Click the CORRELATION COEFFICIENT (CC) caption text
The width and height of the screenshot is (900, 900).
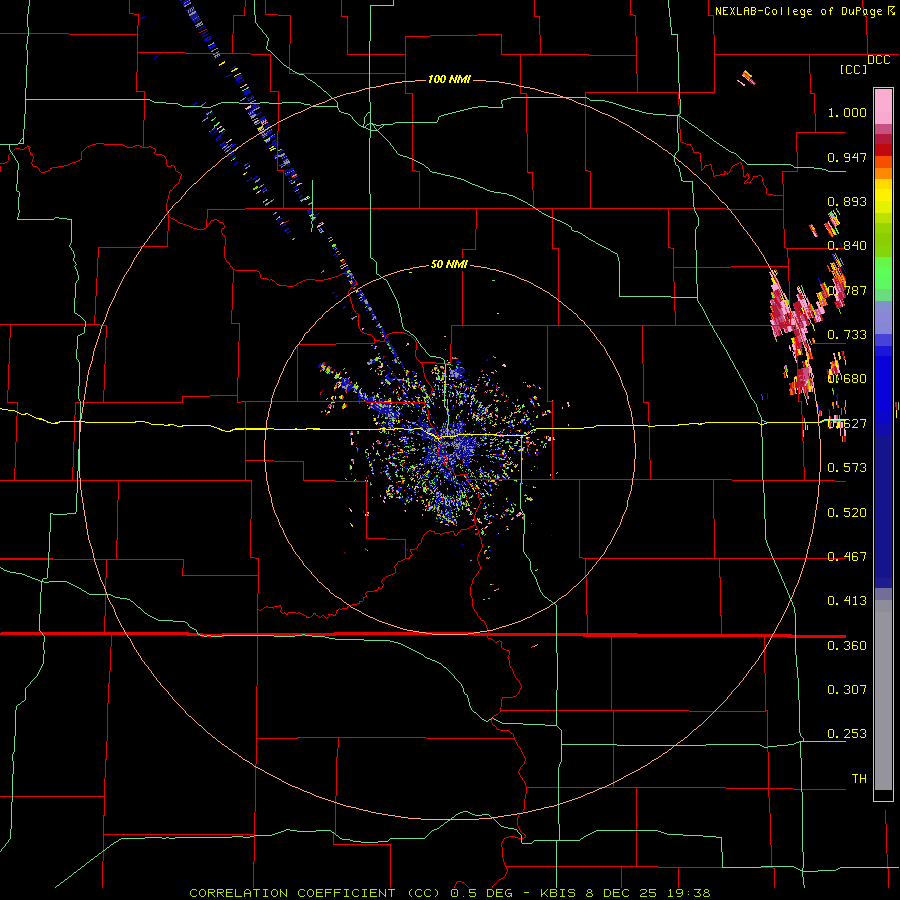(317, 893)
